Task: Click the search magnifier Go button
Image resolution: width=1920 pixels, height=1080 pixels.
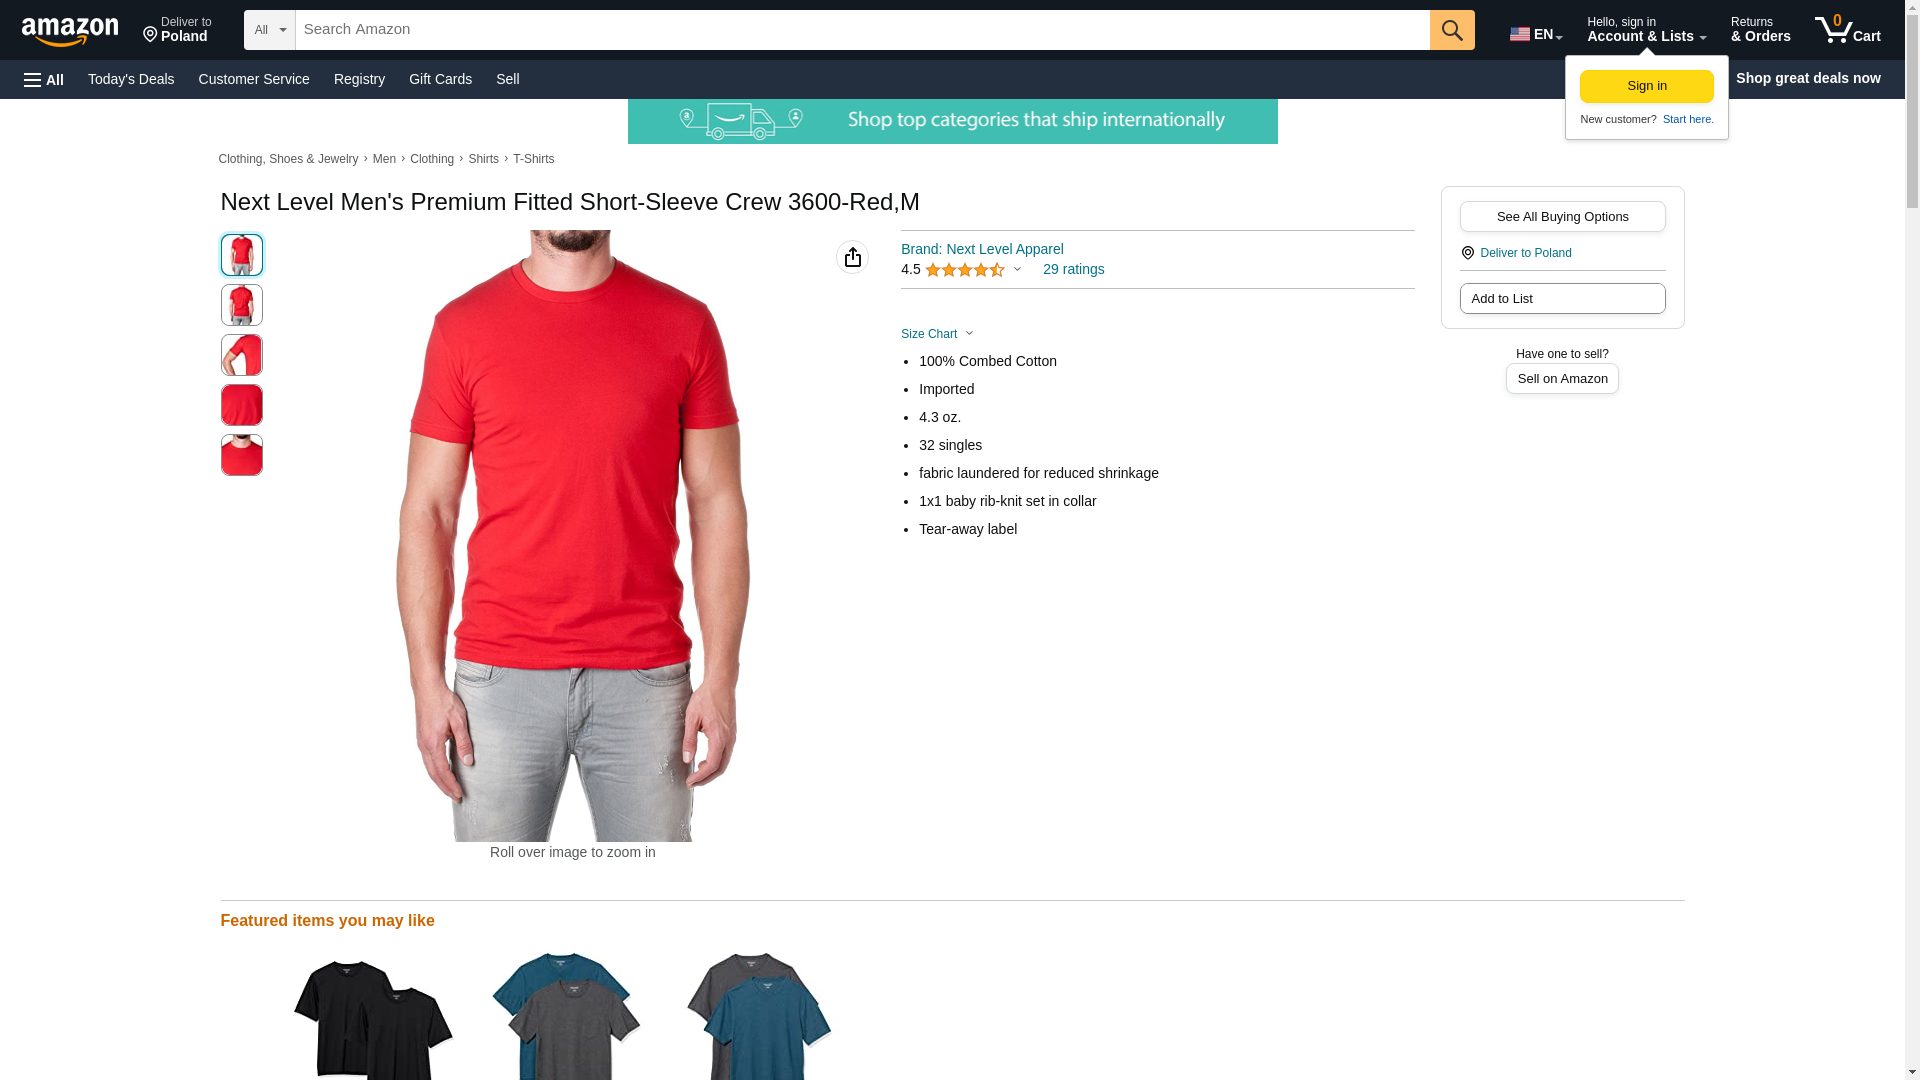Action: tap(1451, 30)
